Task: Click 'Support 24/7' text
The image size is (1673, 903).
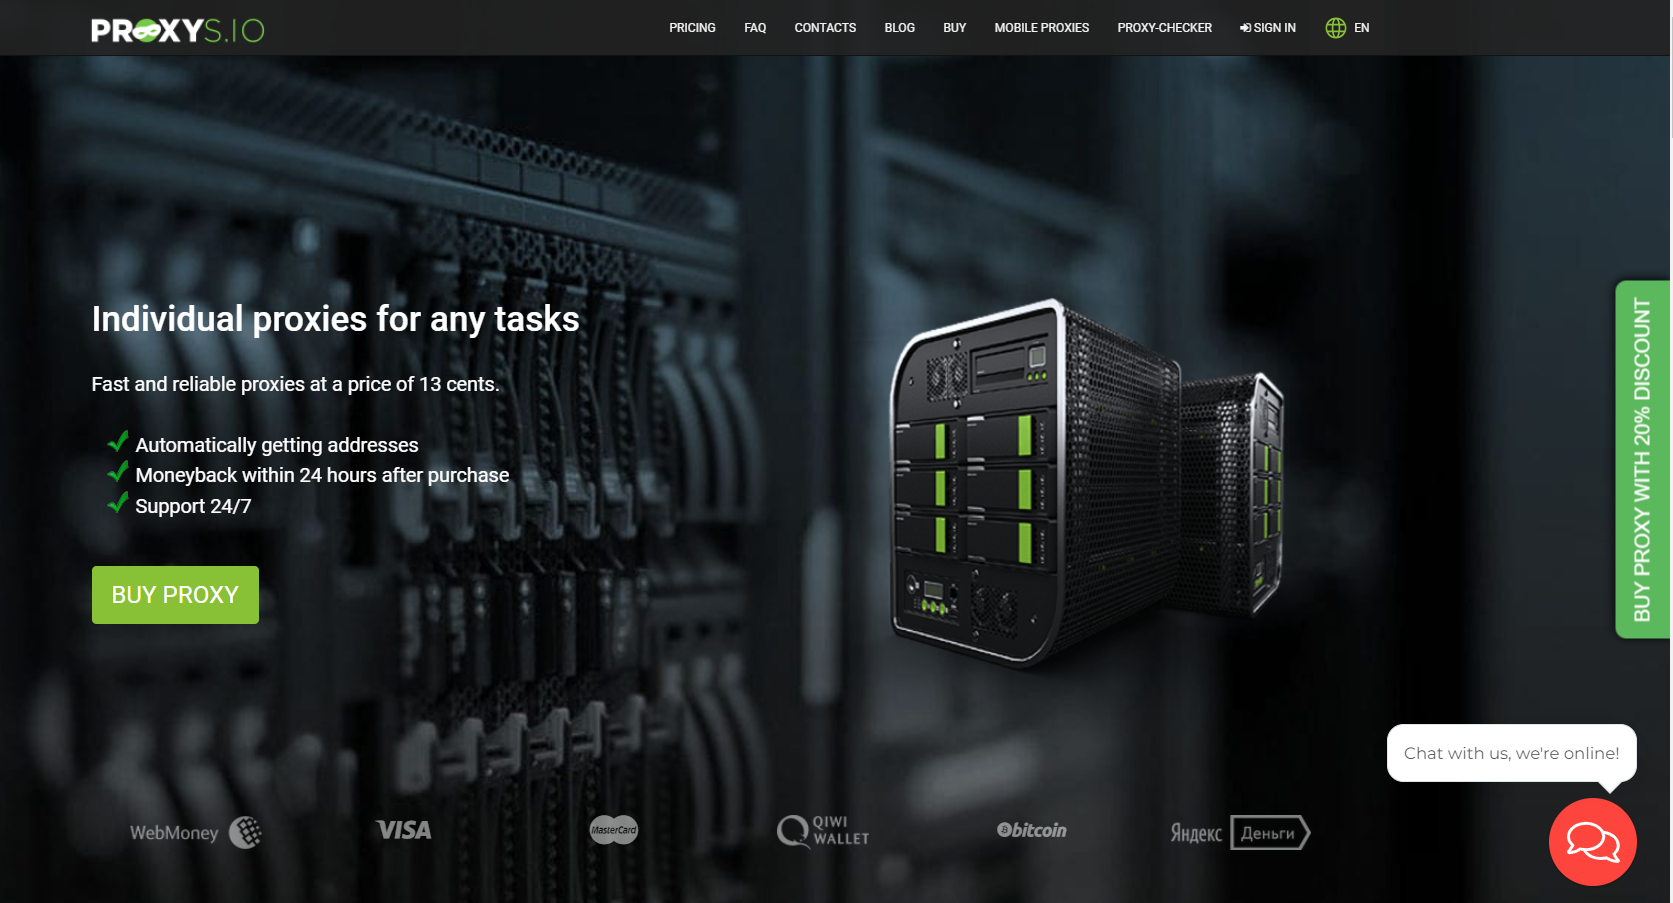Action: [x=193, y=506]
